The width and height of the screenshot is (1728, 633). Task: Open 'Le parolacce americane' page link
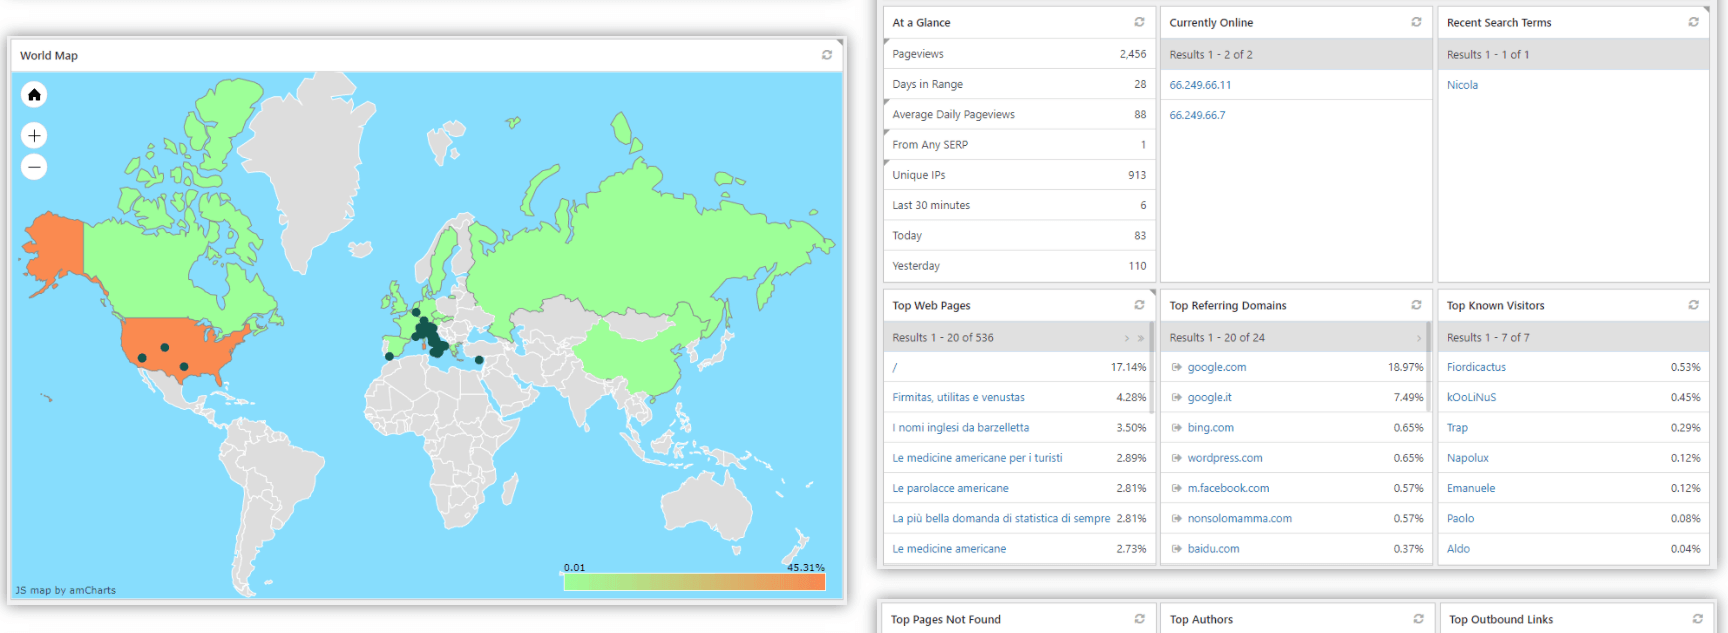(950, 488)
